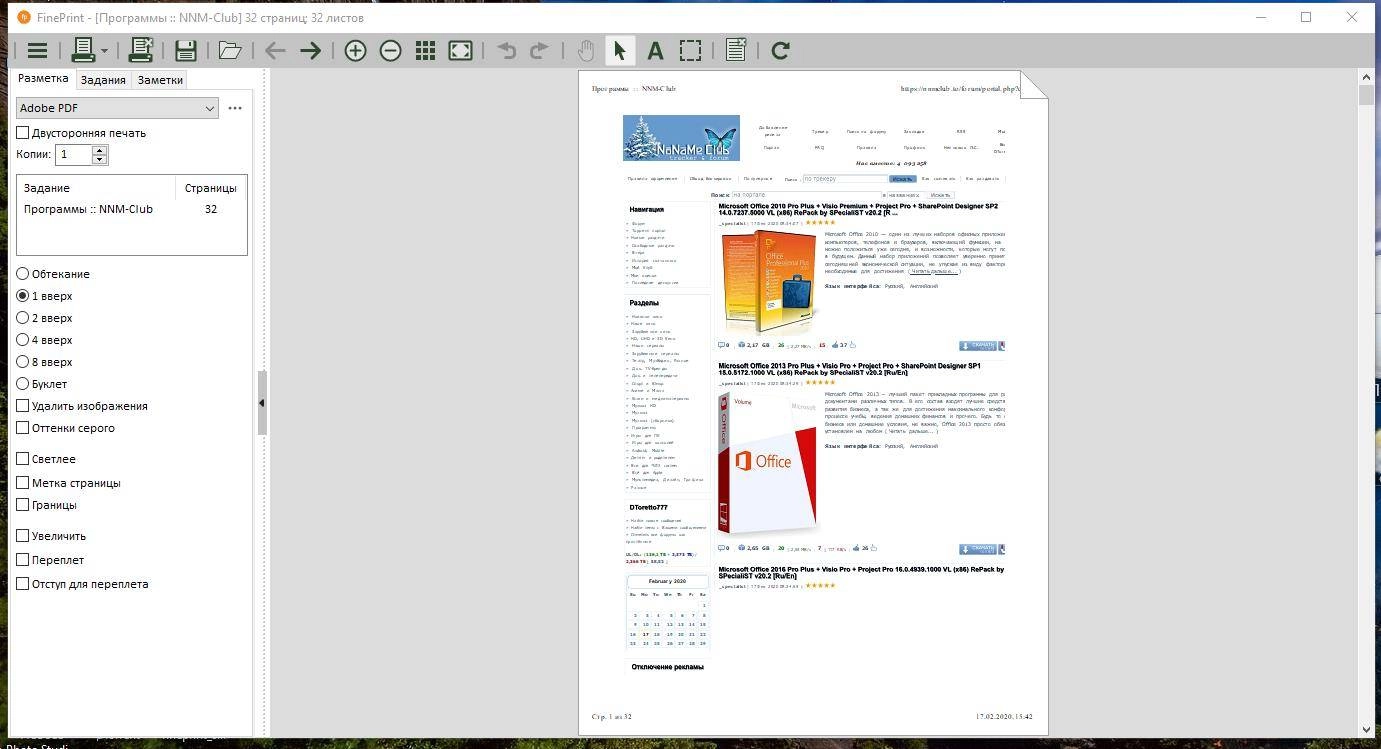
Task: Undo last action
Action: [x=507, y=50]
